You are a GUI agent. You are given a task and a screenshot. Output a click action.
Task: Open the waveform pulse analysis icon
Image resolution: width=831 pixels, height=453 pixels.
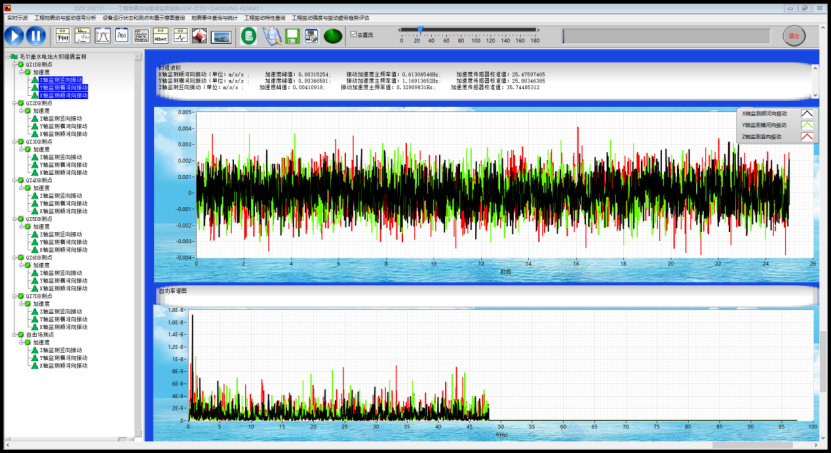[x=180, y=35]
